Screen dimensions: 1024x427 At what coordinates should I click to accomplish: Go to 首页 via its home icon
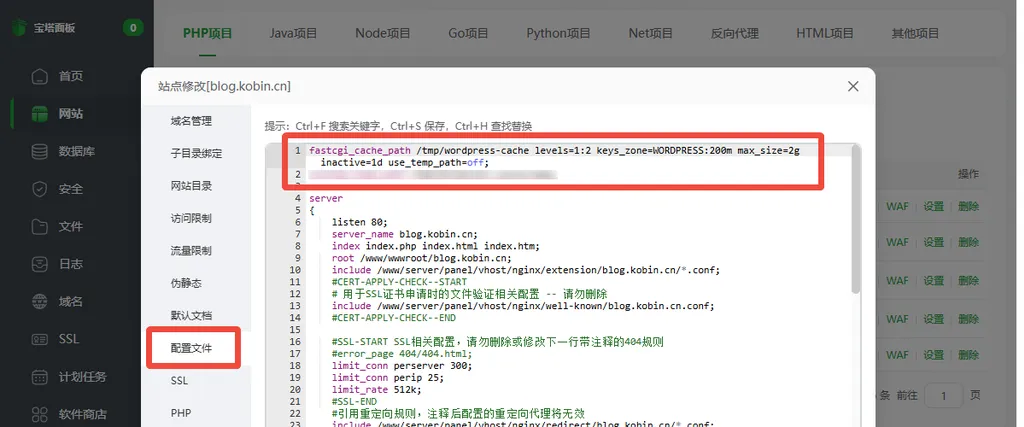(40, 76)
